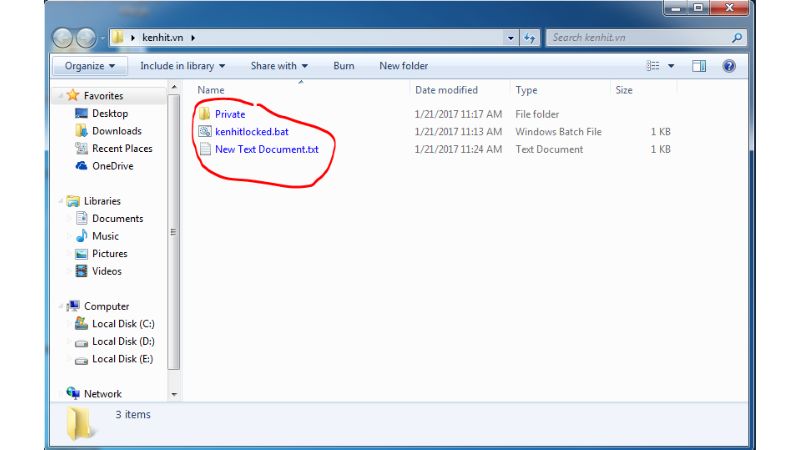This screenshot has width=800, height=450.
Task: Collapse the Computer group
Action: coord(61,306)
